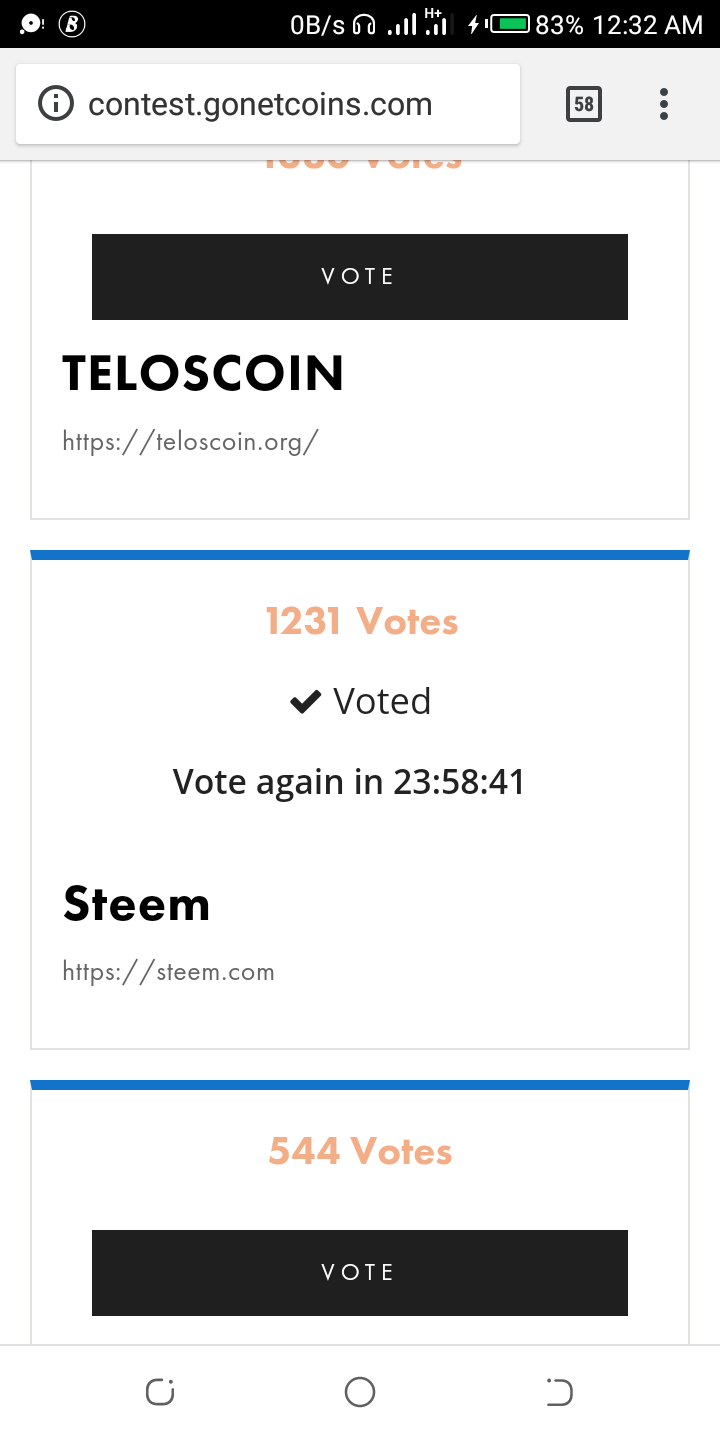Screen dimensions: 720x1440
Task: Open the tab switcher showing 58 tabs
Action: pos(584,104)
